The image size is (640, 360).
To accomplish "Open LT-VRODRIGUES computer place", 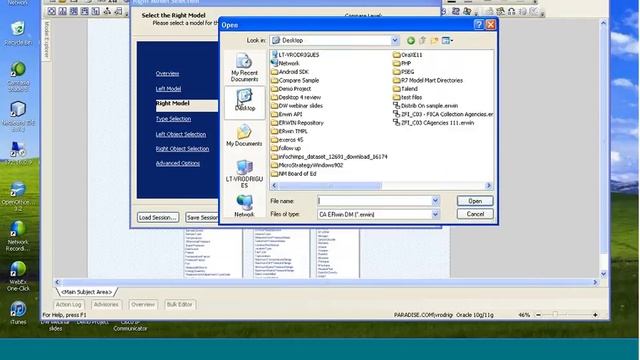I will point(244,174).
